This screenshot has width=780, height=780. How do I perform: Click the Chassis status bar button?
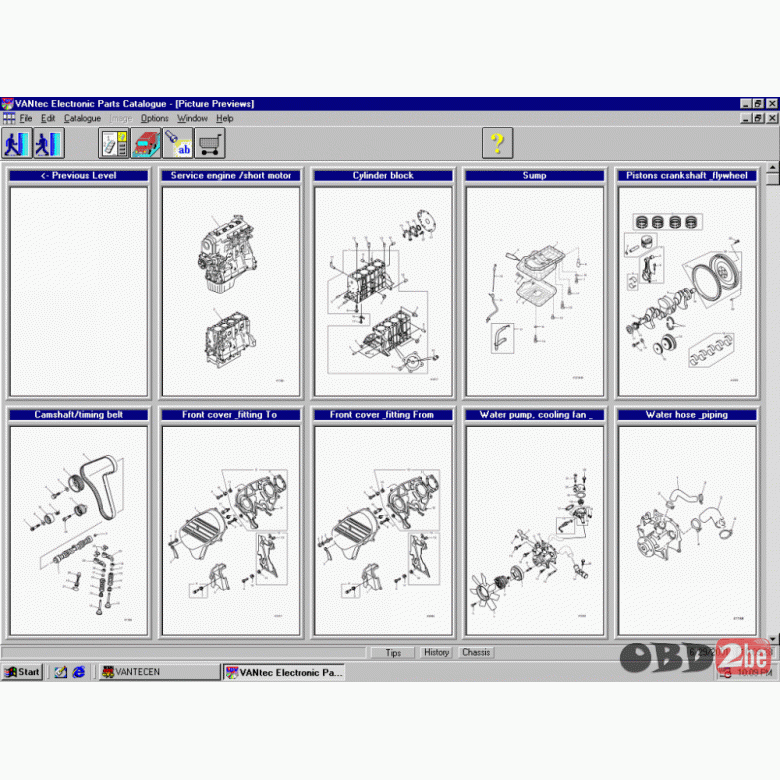(476, 652)
